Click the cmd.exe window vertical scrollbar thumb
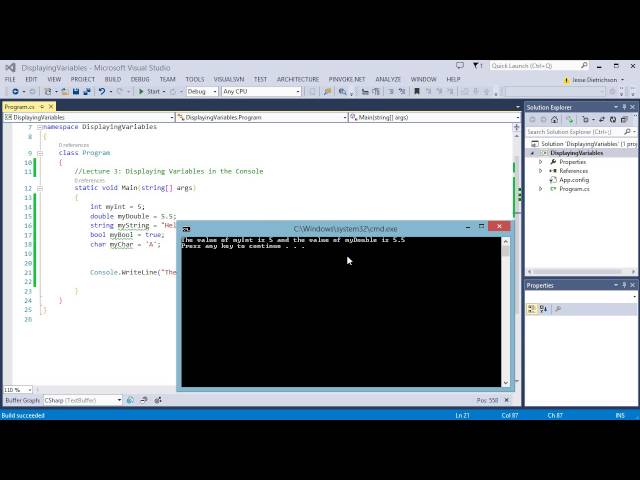 point(506,251)
